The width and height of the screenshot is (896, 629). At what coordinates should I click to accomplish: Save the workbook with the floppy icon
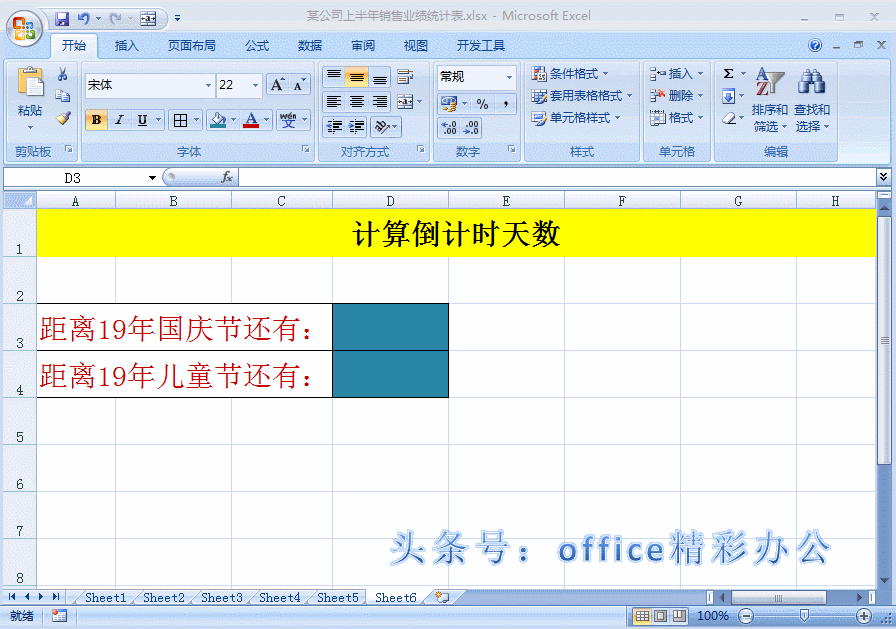coord(62,19)
